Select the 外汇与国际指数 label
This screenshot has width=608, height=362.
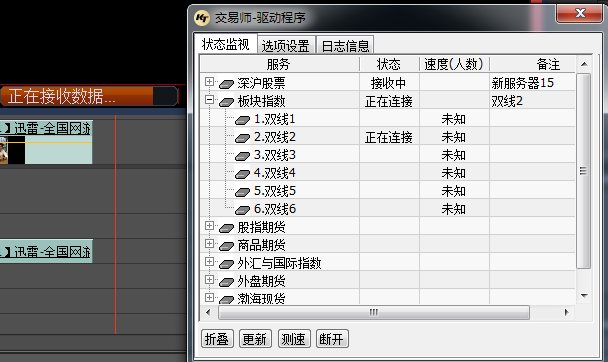coord(279,263)
